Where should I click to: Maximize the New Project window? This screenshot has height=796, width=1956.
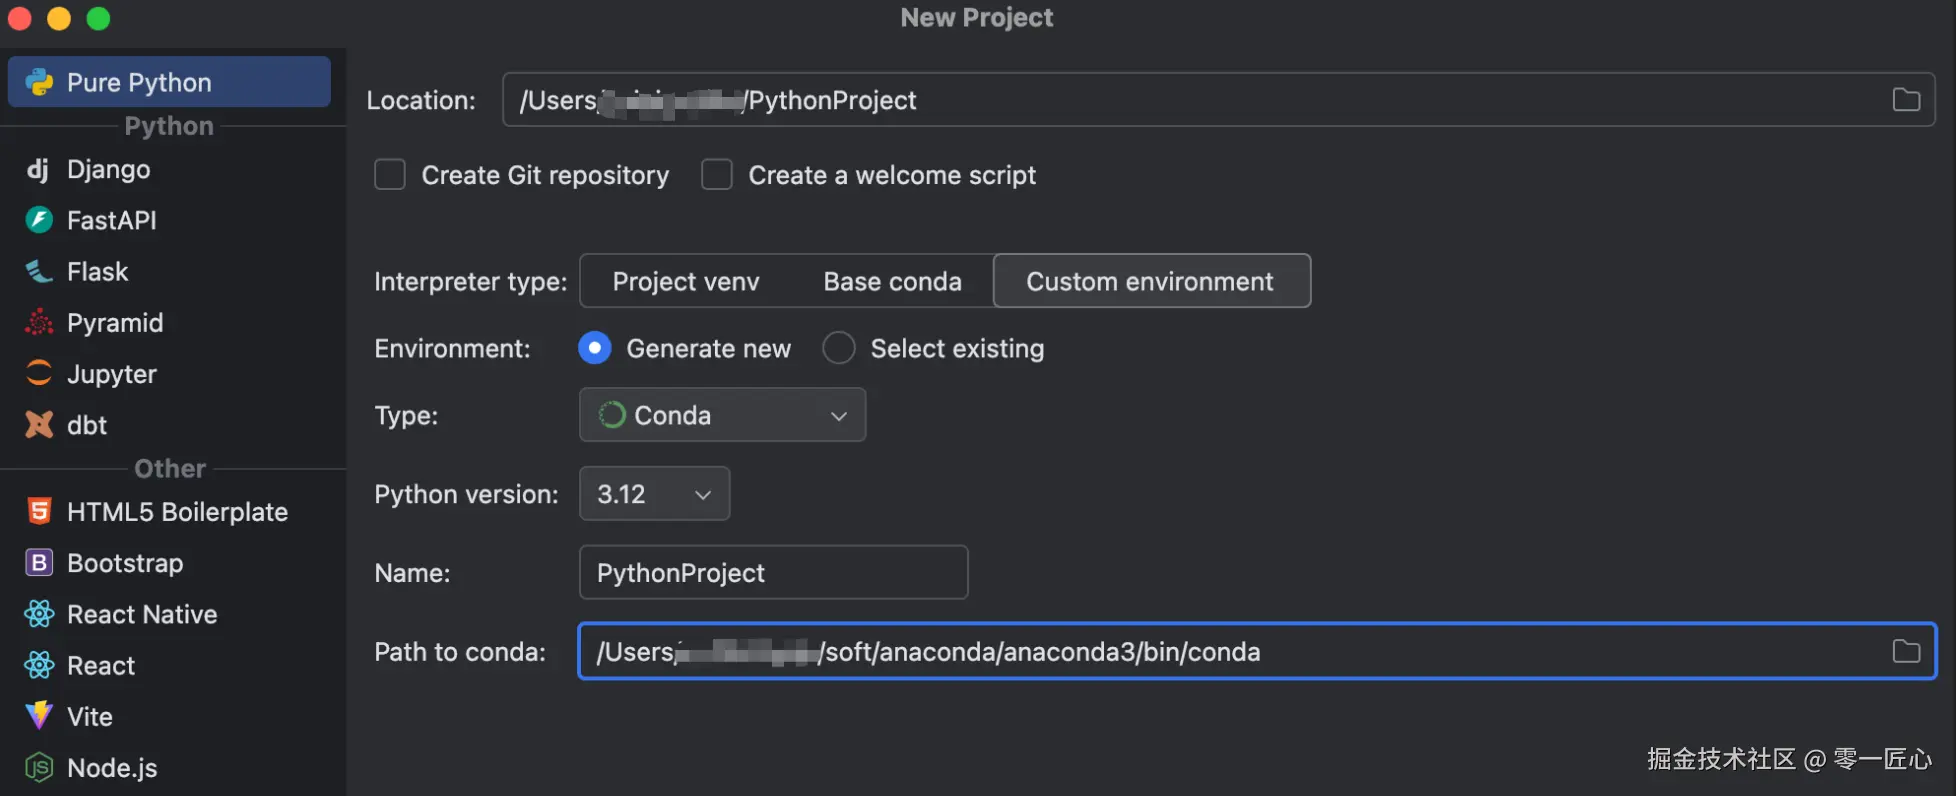pyautogui.click(x=98, y=18)
